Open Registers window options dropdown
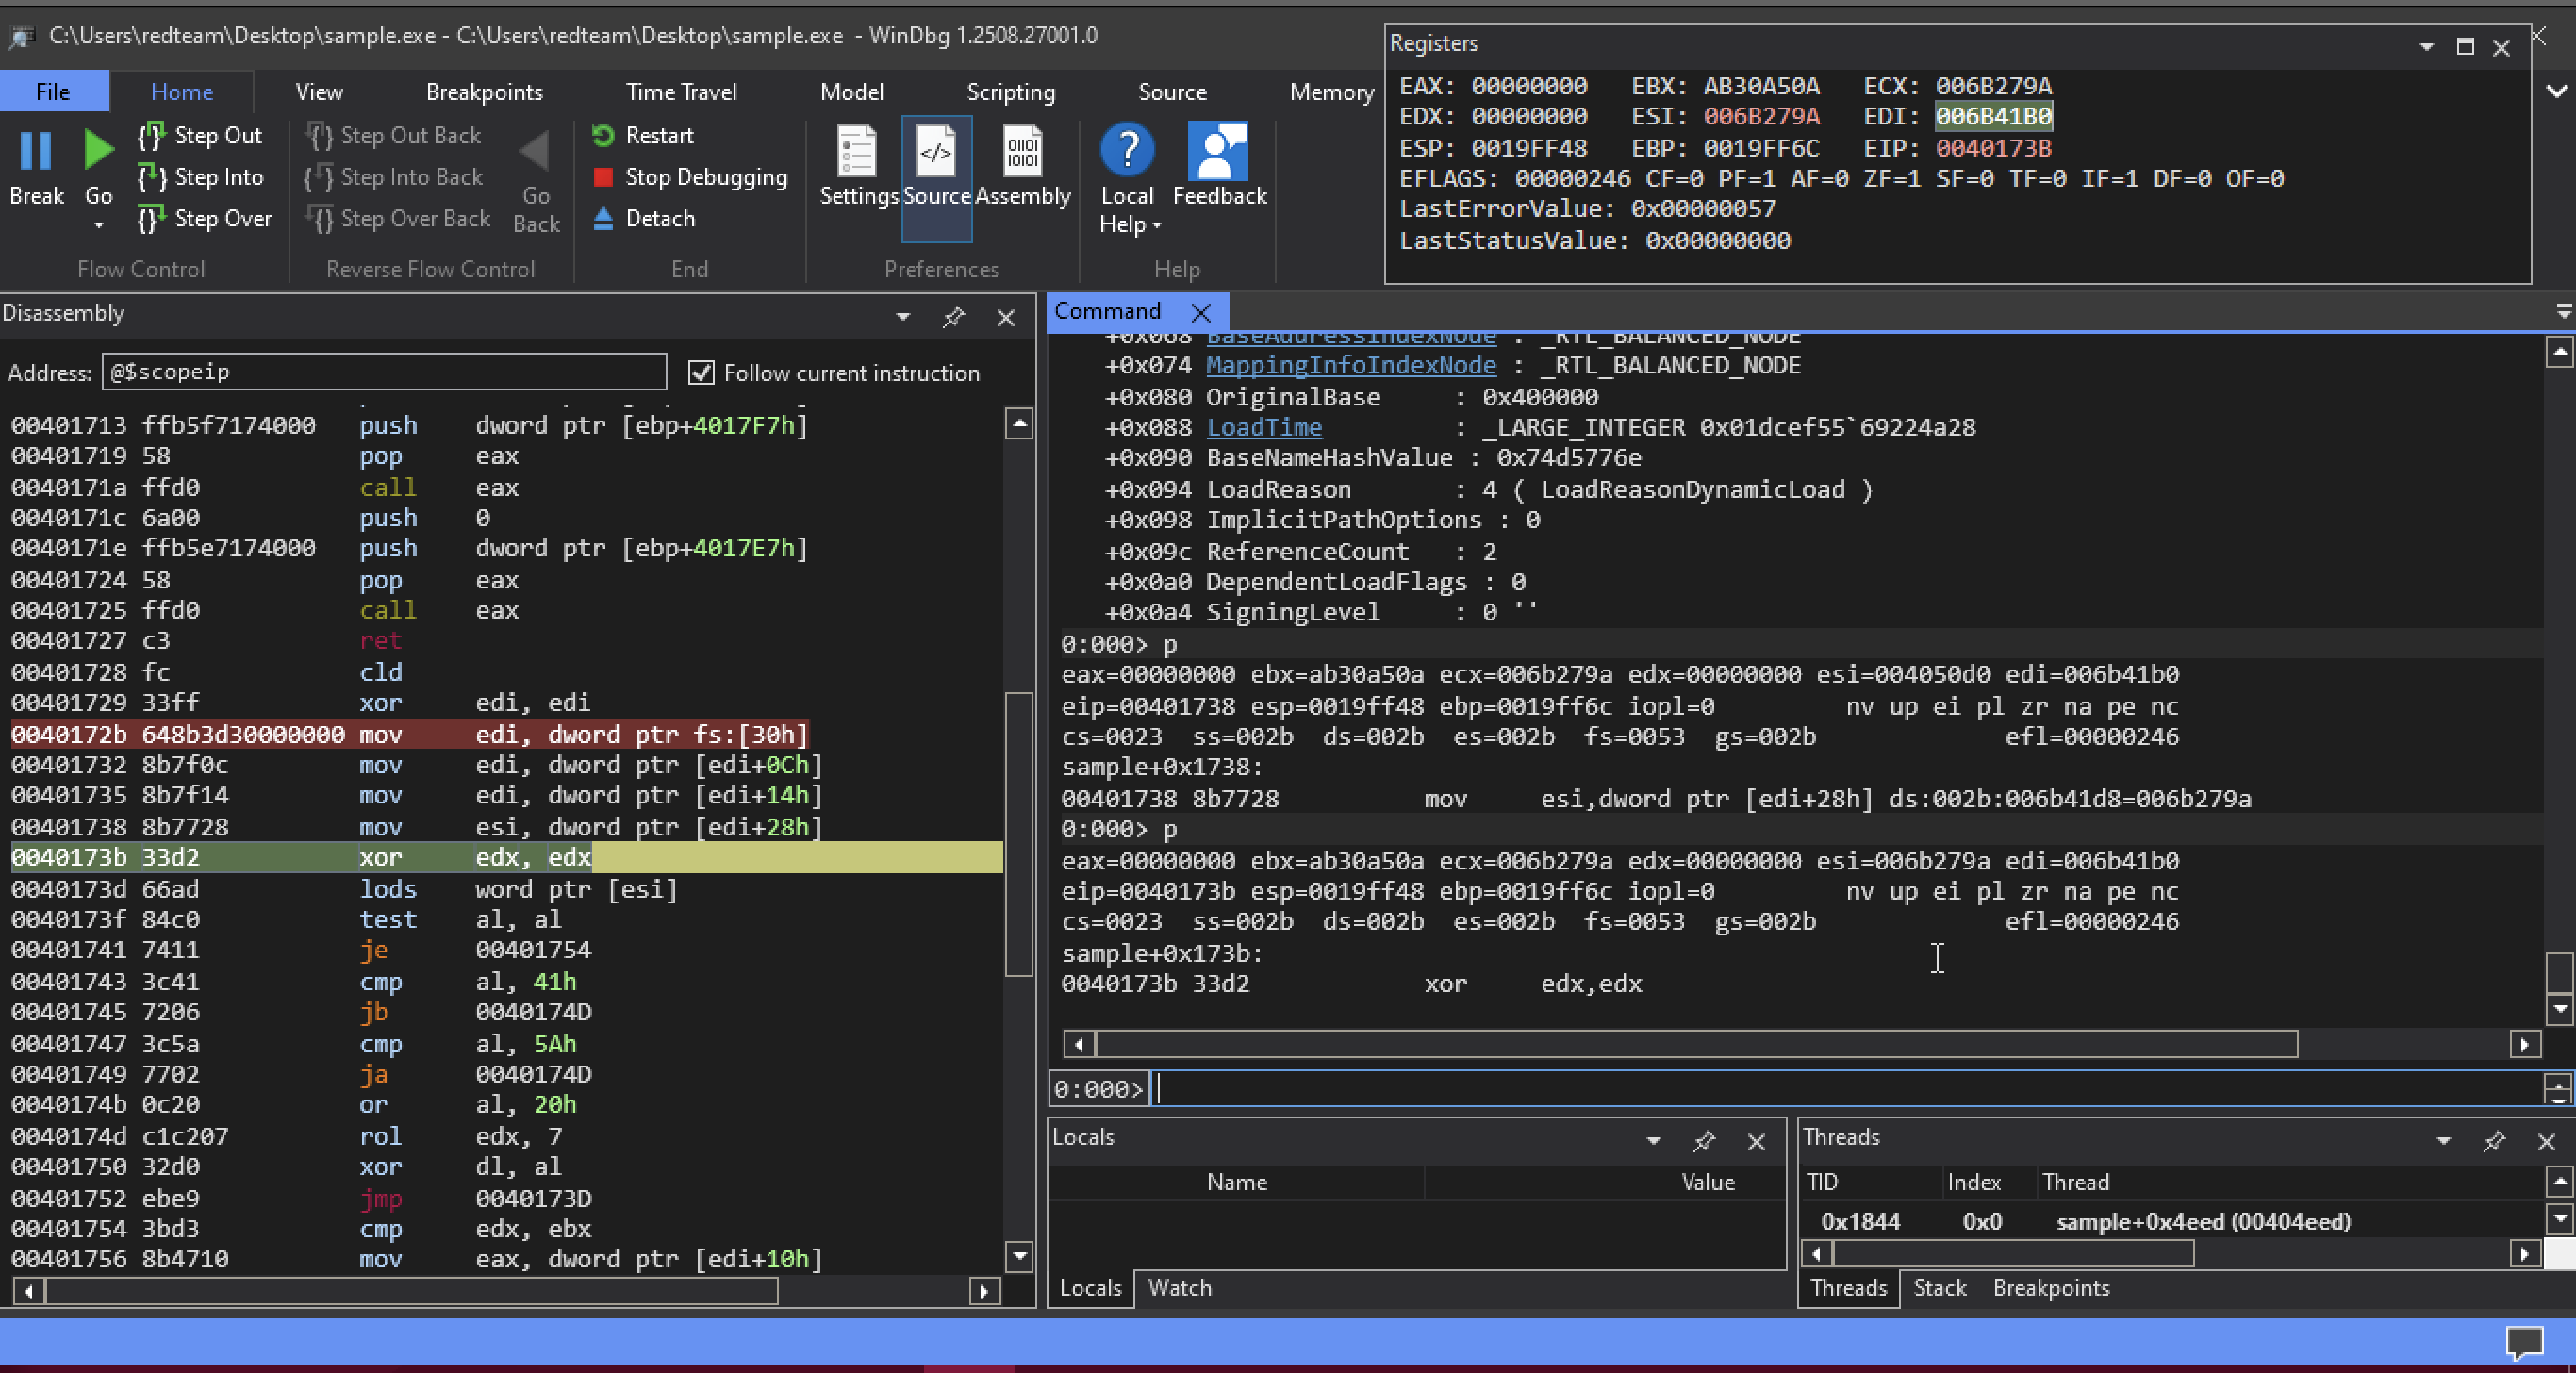2576x1373 pixels. pyautogui.click(x=2426, y=47)
